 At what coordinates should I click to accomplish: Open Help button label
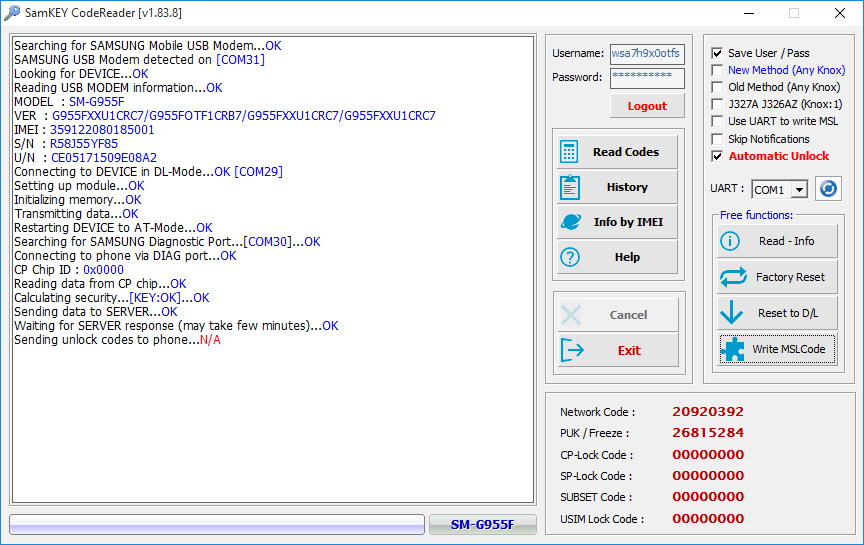pos(627,257)
